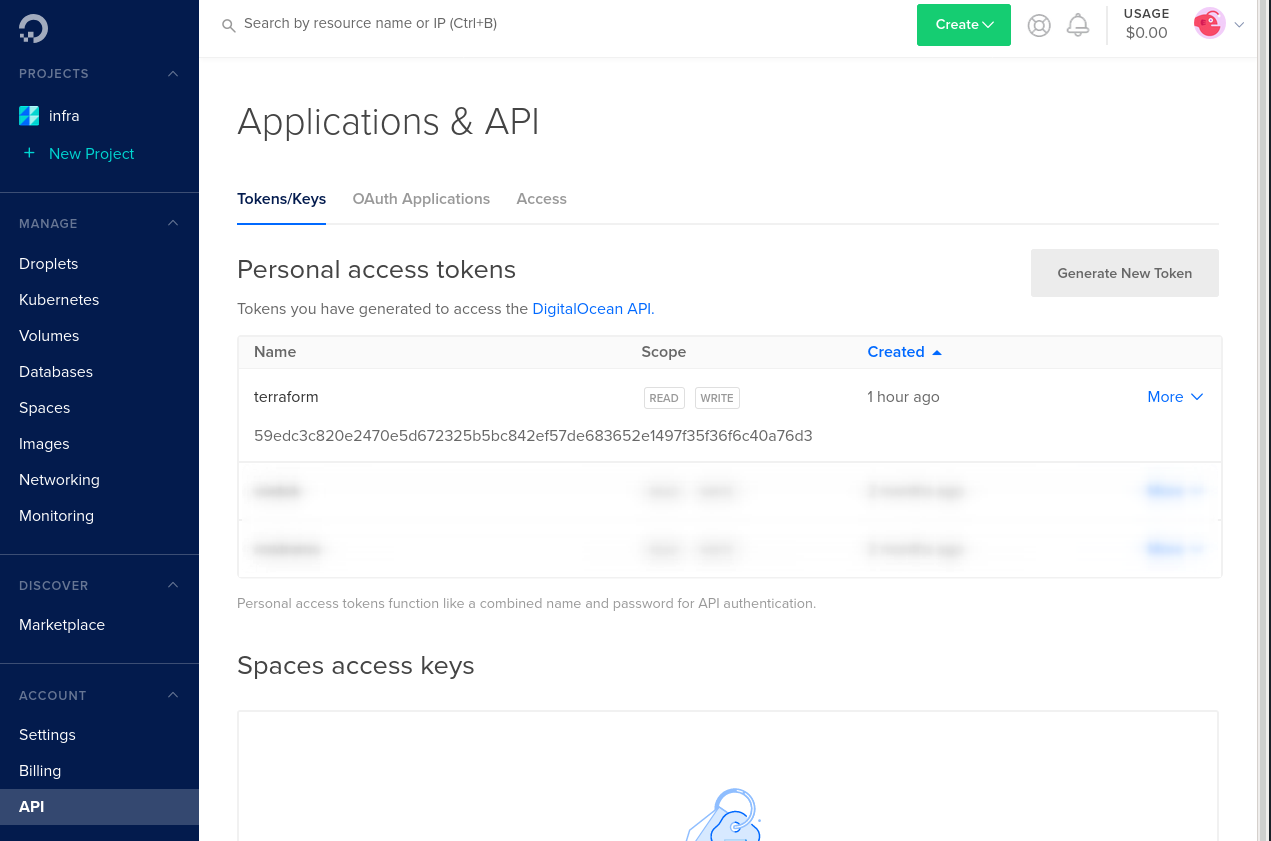Click the Spaces access keys heading
The width and height of the screenshot is (1271, 841).
click(x=355, y=666)
